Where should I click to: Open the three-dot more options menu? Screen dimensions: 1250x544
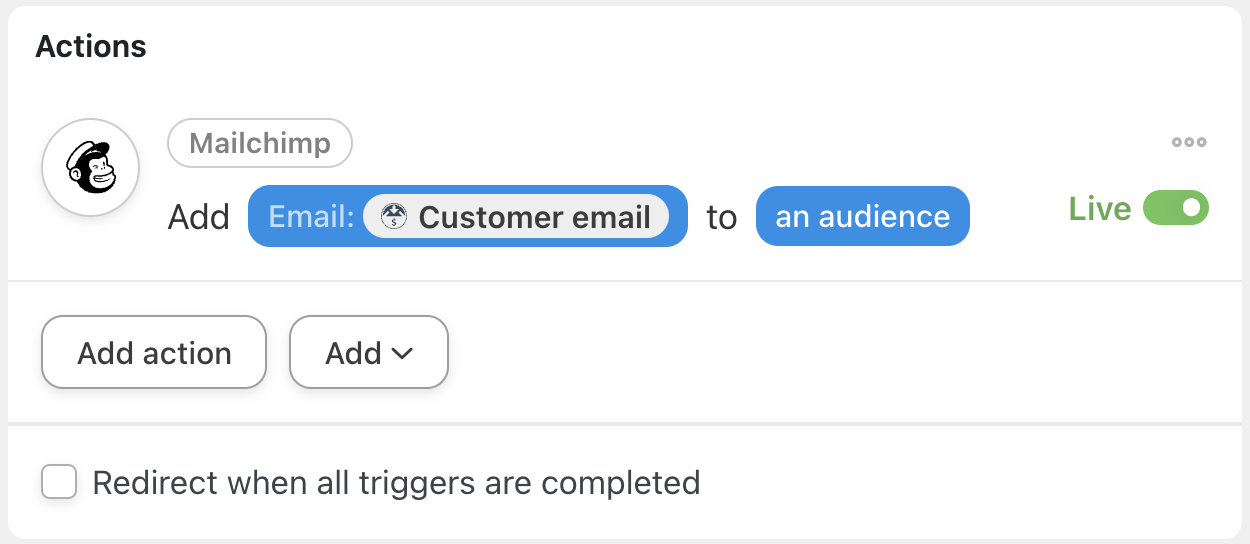(x=1189, y=142)
